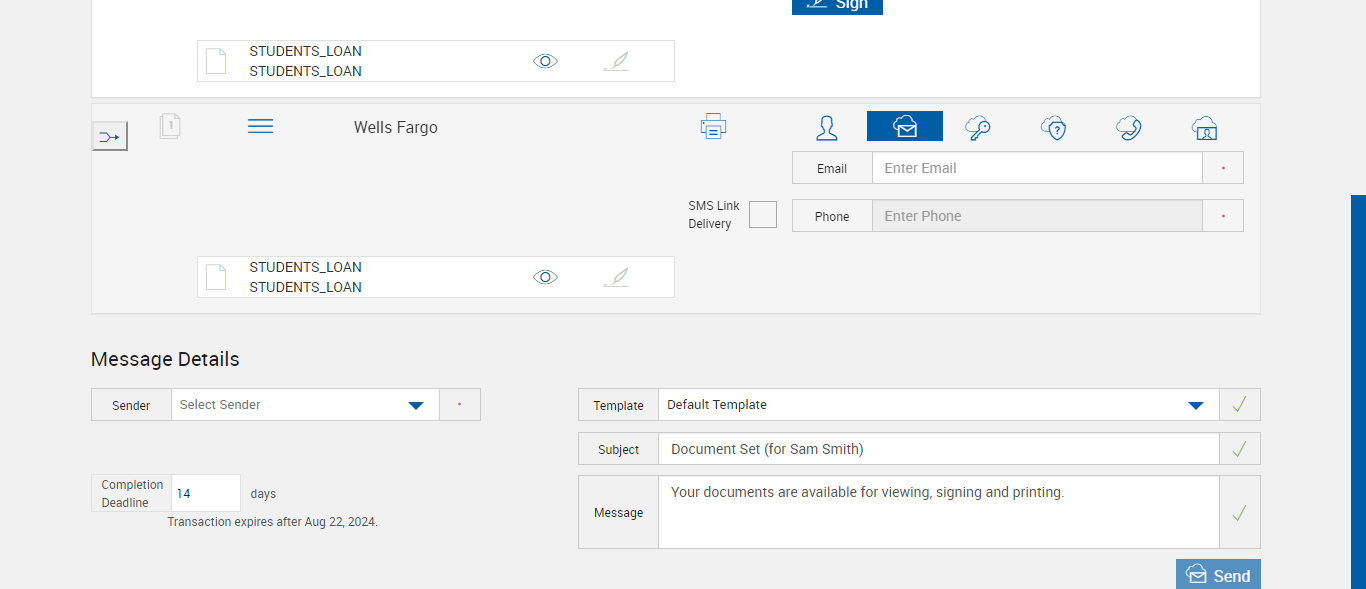Select the person silhouette authentication icon
The image size is (1366, 589).
(x=826, y=128)
